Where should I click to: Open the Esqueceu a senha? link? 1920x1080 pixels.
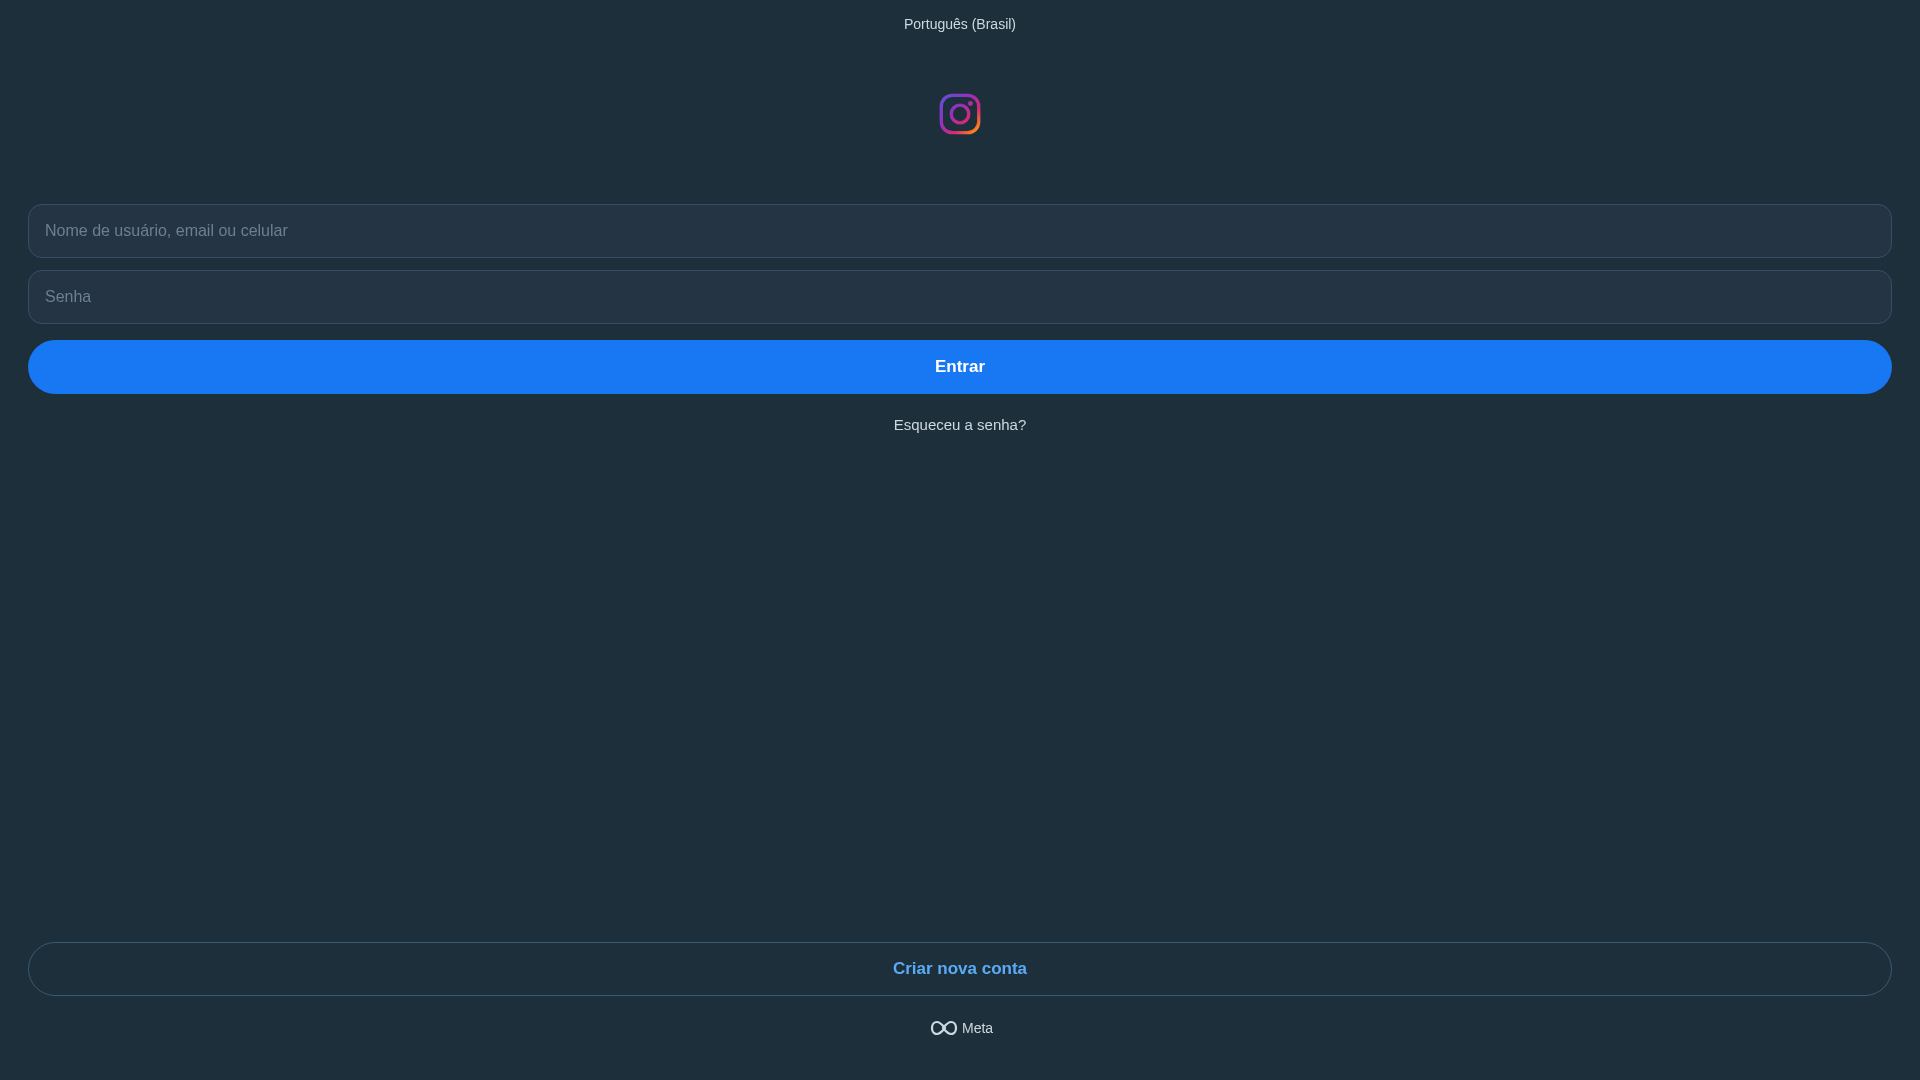tap(960, 425)
